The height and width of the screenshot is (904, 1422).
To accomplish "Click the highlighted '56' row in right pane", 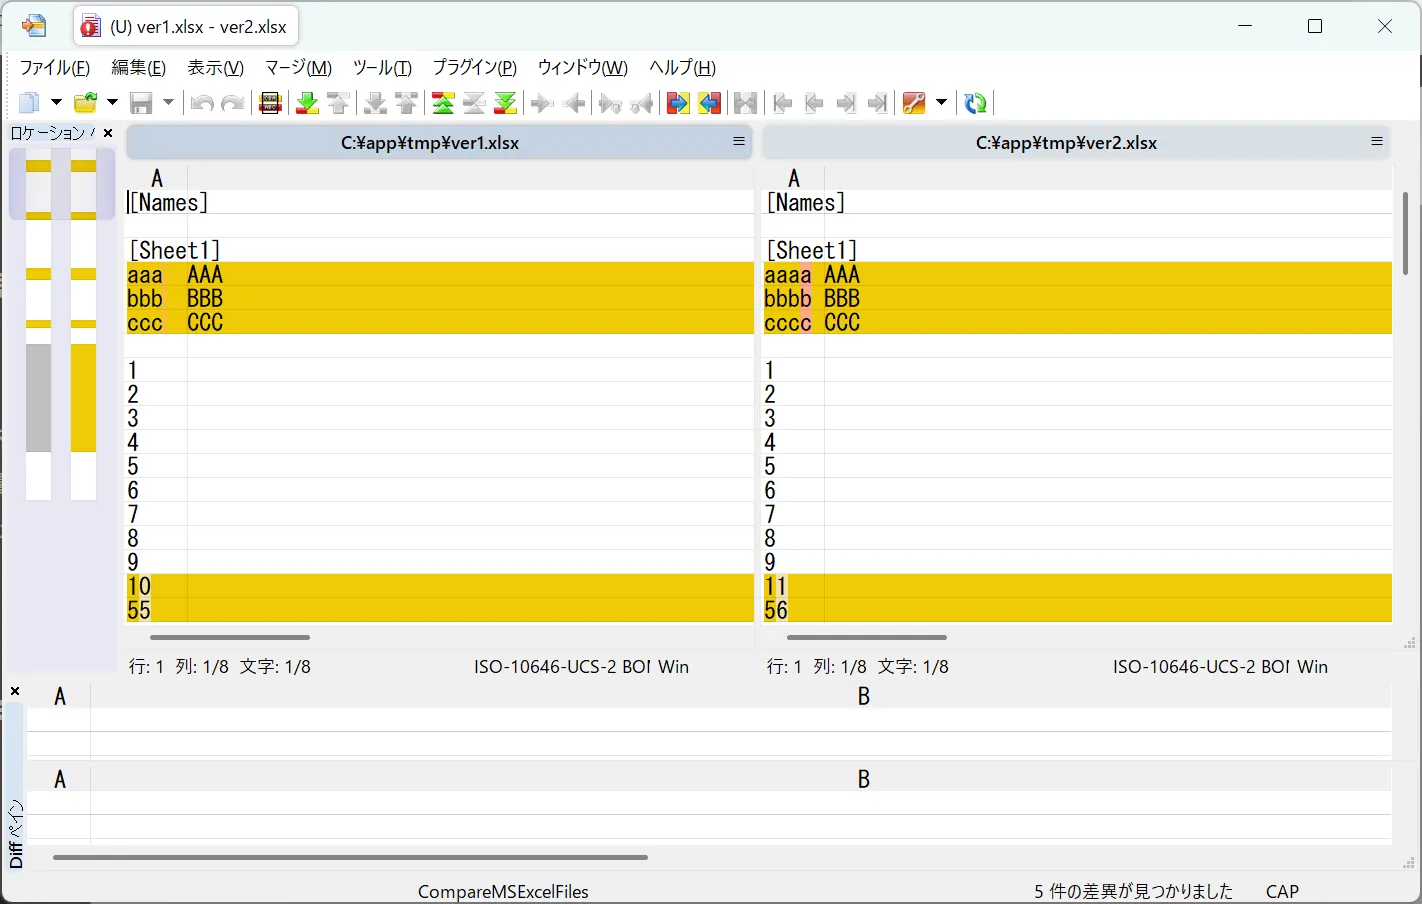I will 1078,610.
